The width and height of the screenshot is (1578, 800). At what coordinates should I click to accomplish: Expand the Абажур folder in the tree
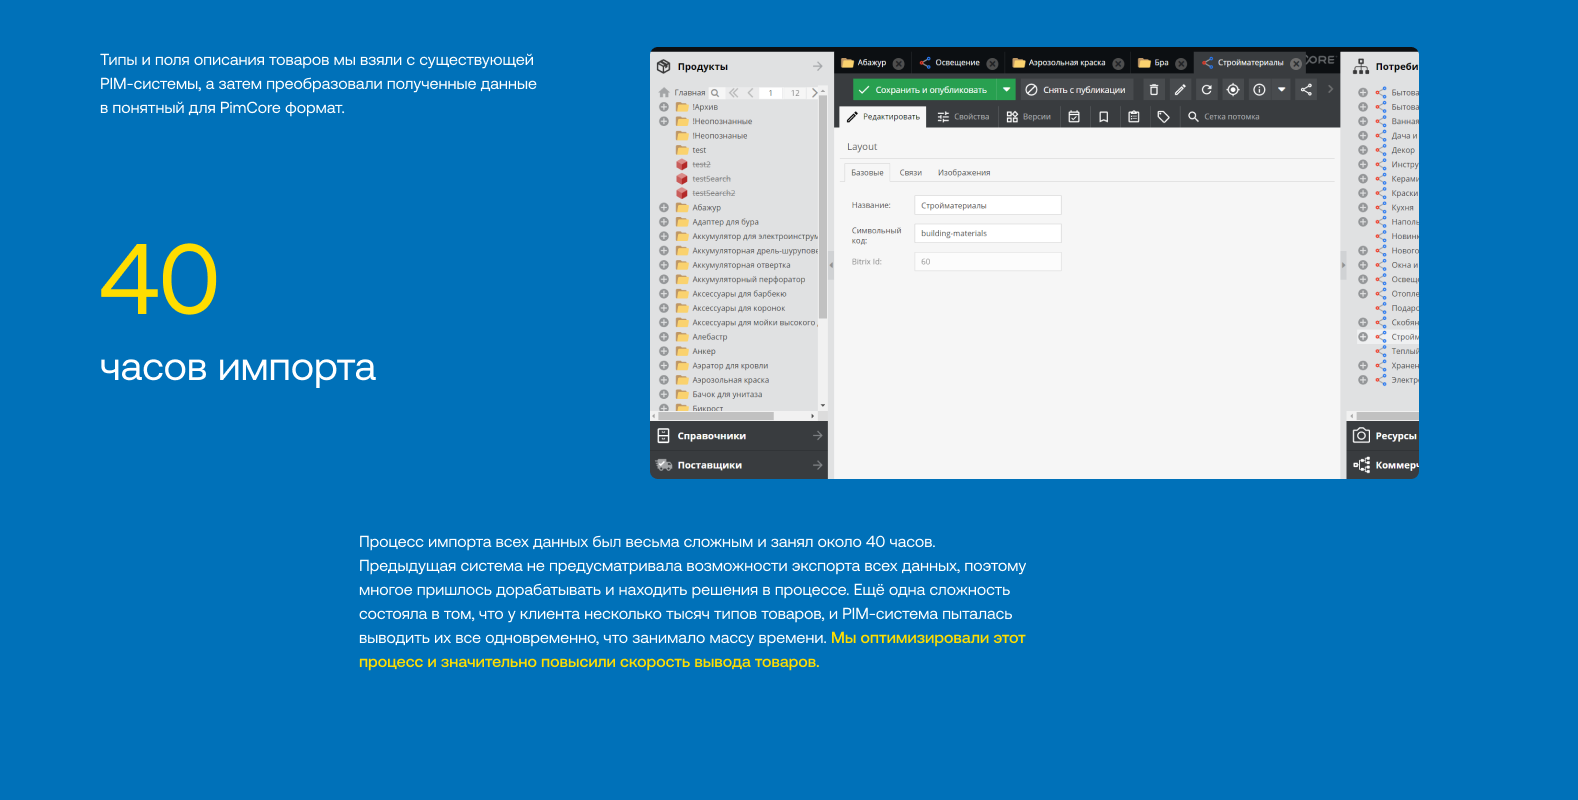coord(664,208)
